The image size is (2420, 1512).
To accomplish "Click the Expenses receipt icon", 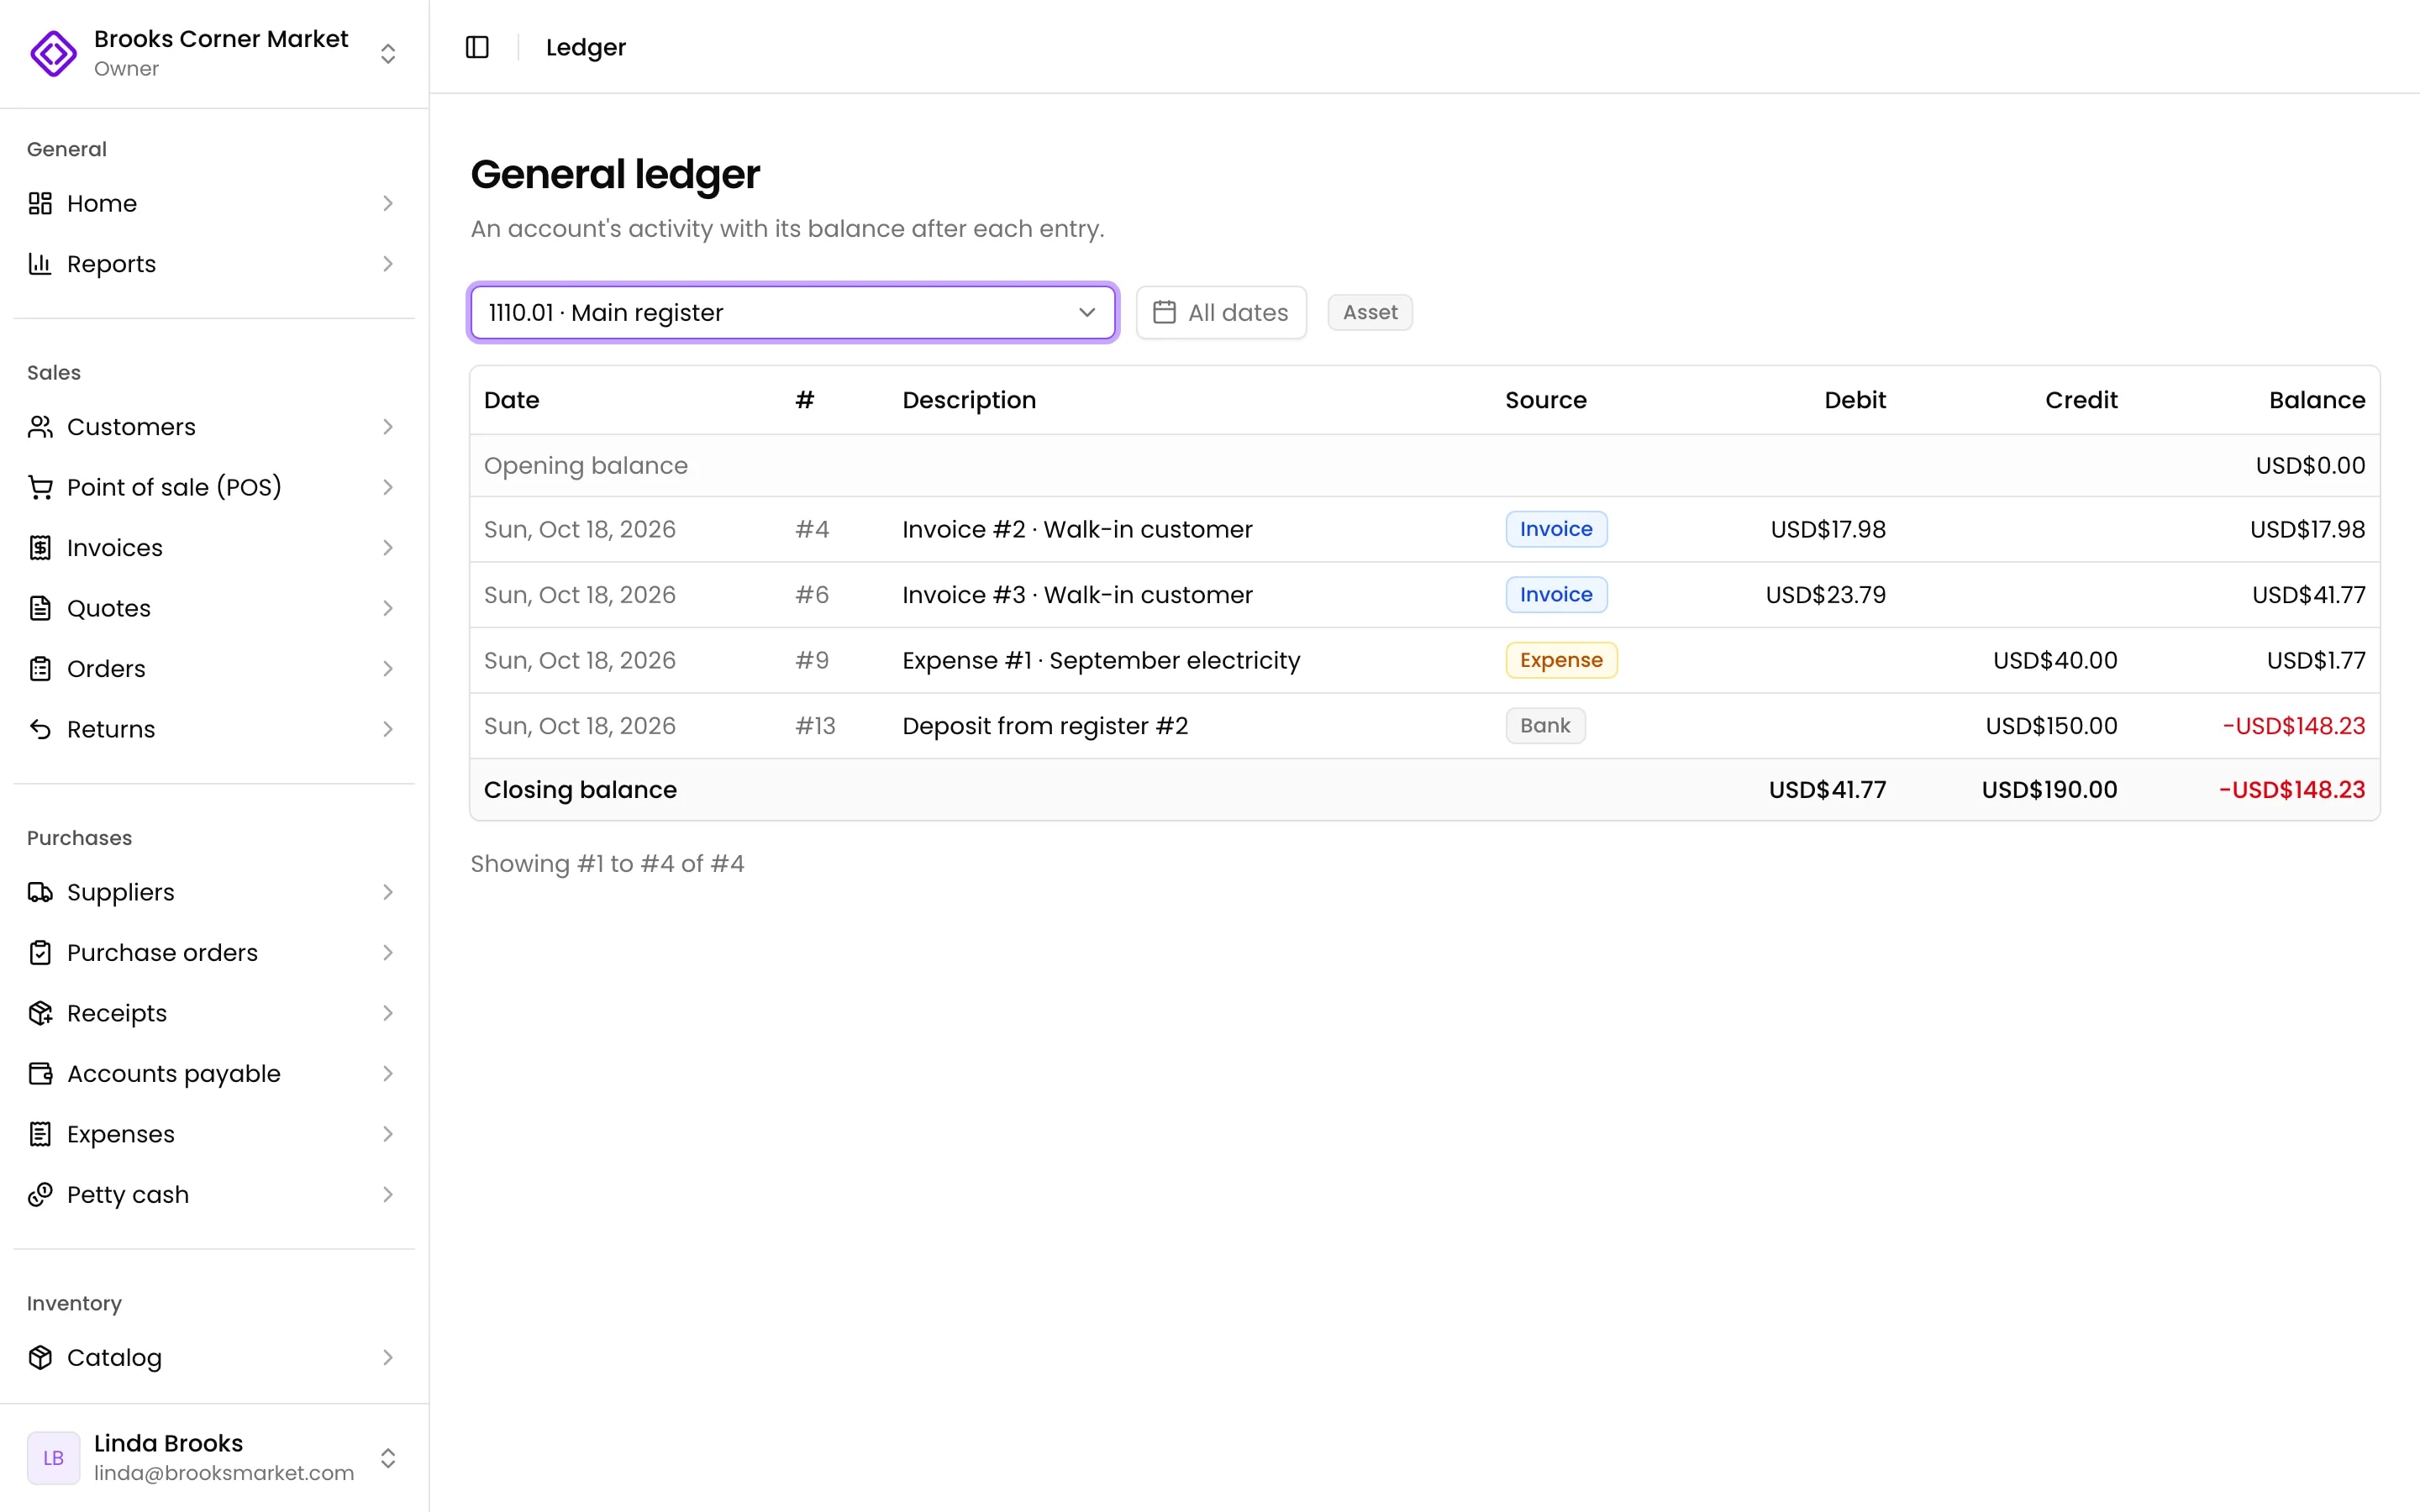I will [x=40, y=1134].
